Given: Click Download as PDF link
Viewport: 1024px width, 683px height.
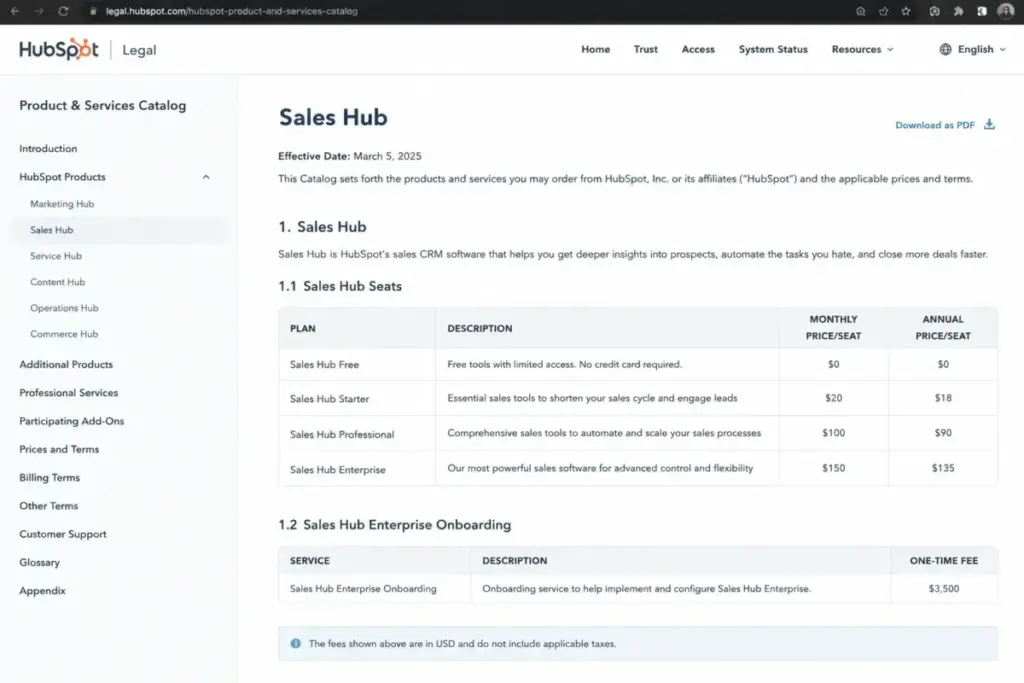Looking at the screenshot, I should [935, 125].
